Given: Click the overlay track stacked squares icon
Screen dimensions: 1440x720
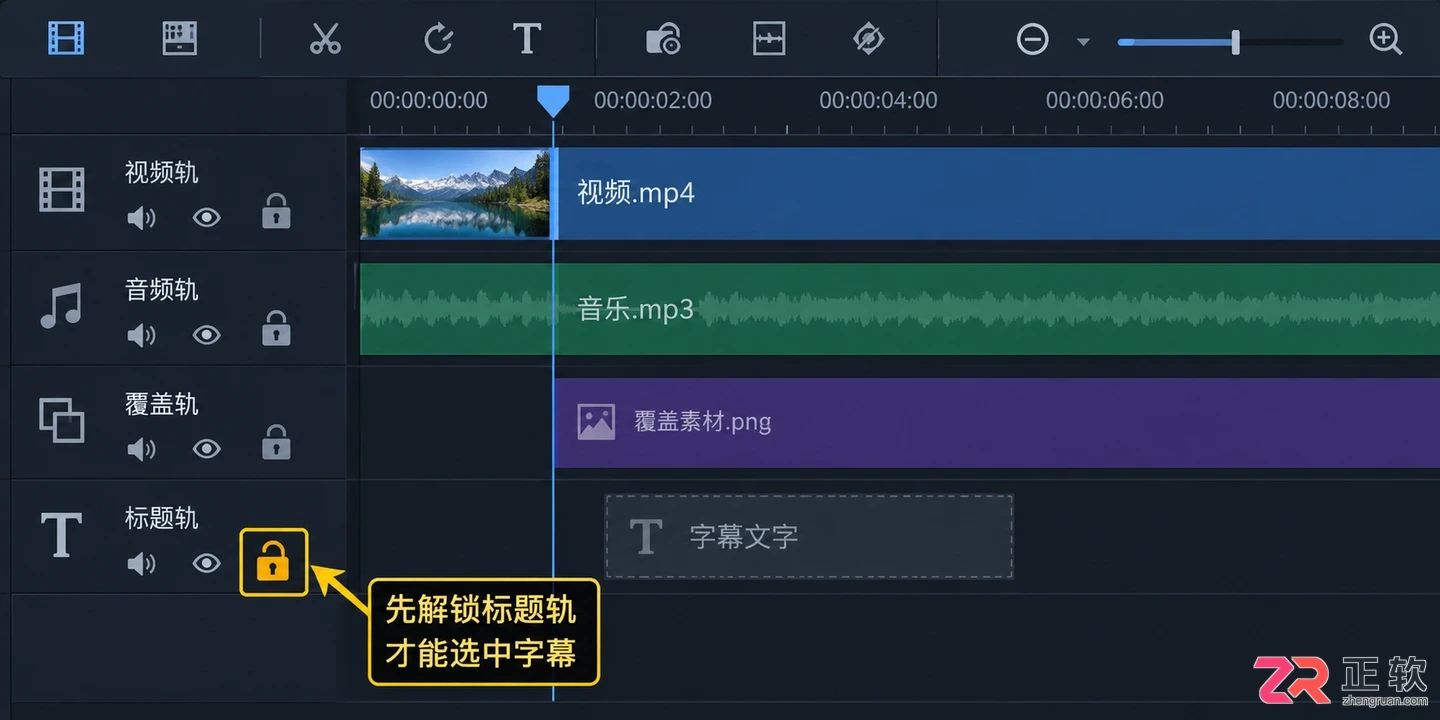Looking at the screenshot, I should (x=62, y=420).
